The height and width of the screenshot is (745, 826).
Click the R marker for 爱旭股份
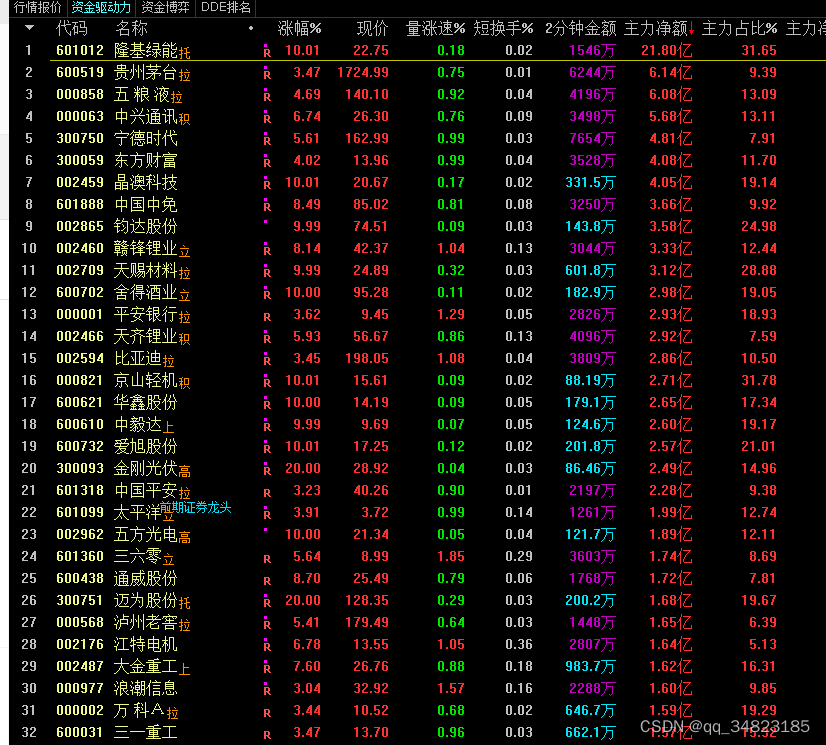tap(267, 447)
